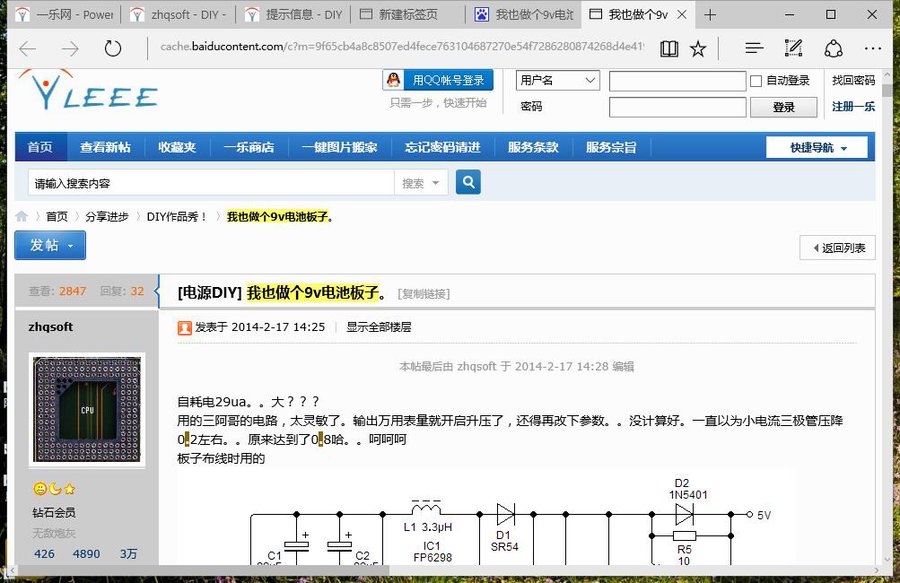Add this page to favorites star
Image resolution: width=900 pixels, height=583 pixels.
point(697,47)
